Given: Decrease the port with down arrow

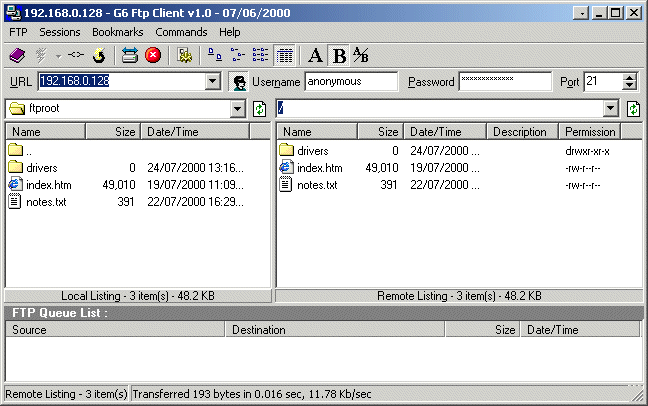Looking at the screenshot, I should coord(629,86).
